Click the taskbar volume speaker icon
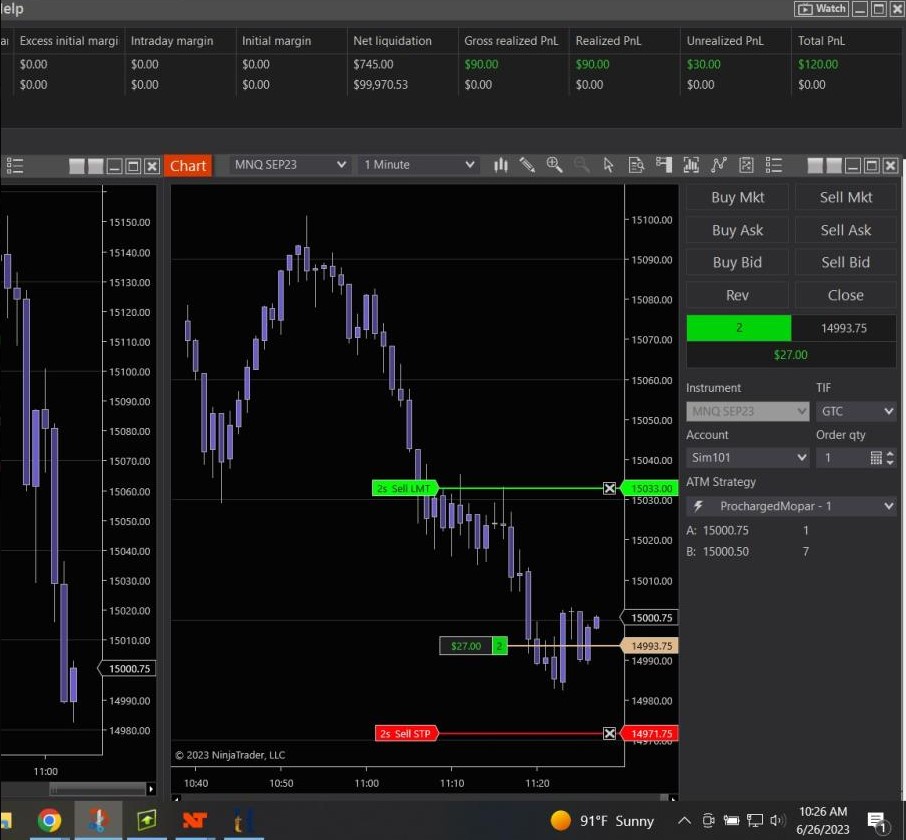906x840 pixels. [x=777, y=820]
